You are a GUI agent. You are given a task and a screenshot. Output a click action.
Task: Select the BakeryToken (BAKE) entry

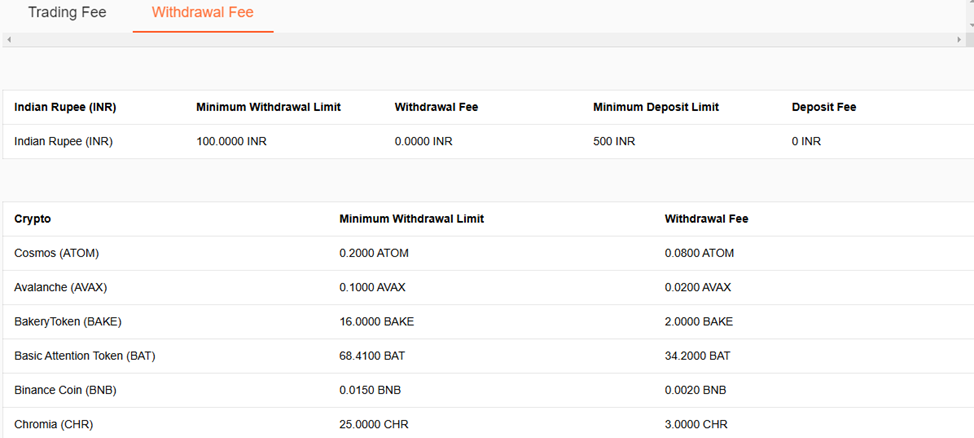tap(67, 321)
